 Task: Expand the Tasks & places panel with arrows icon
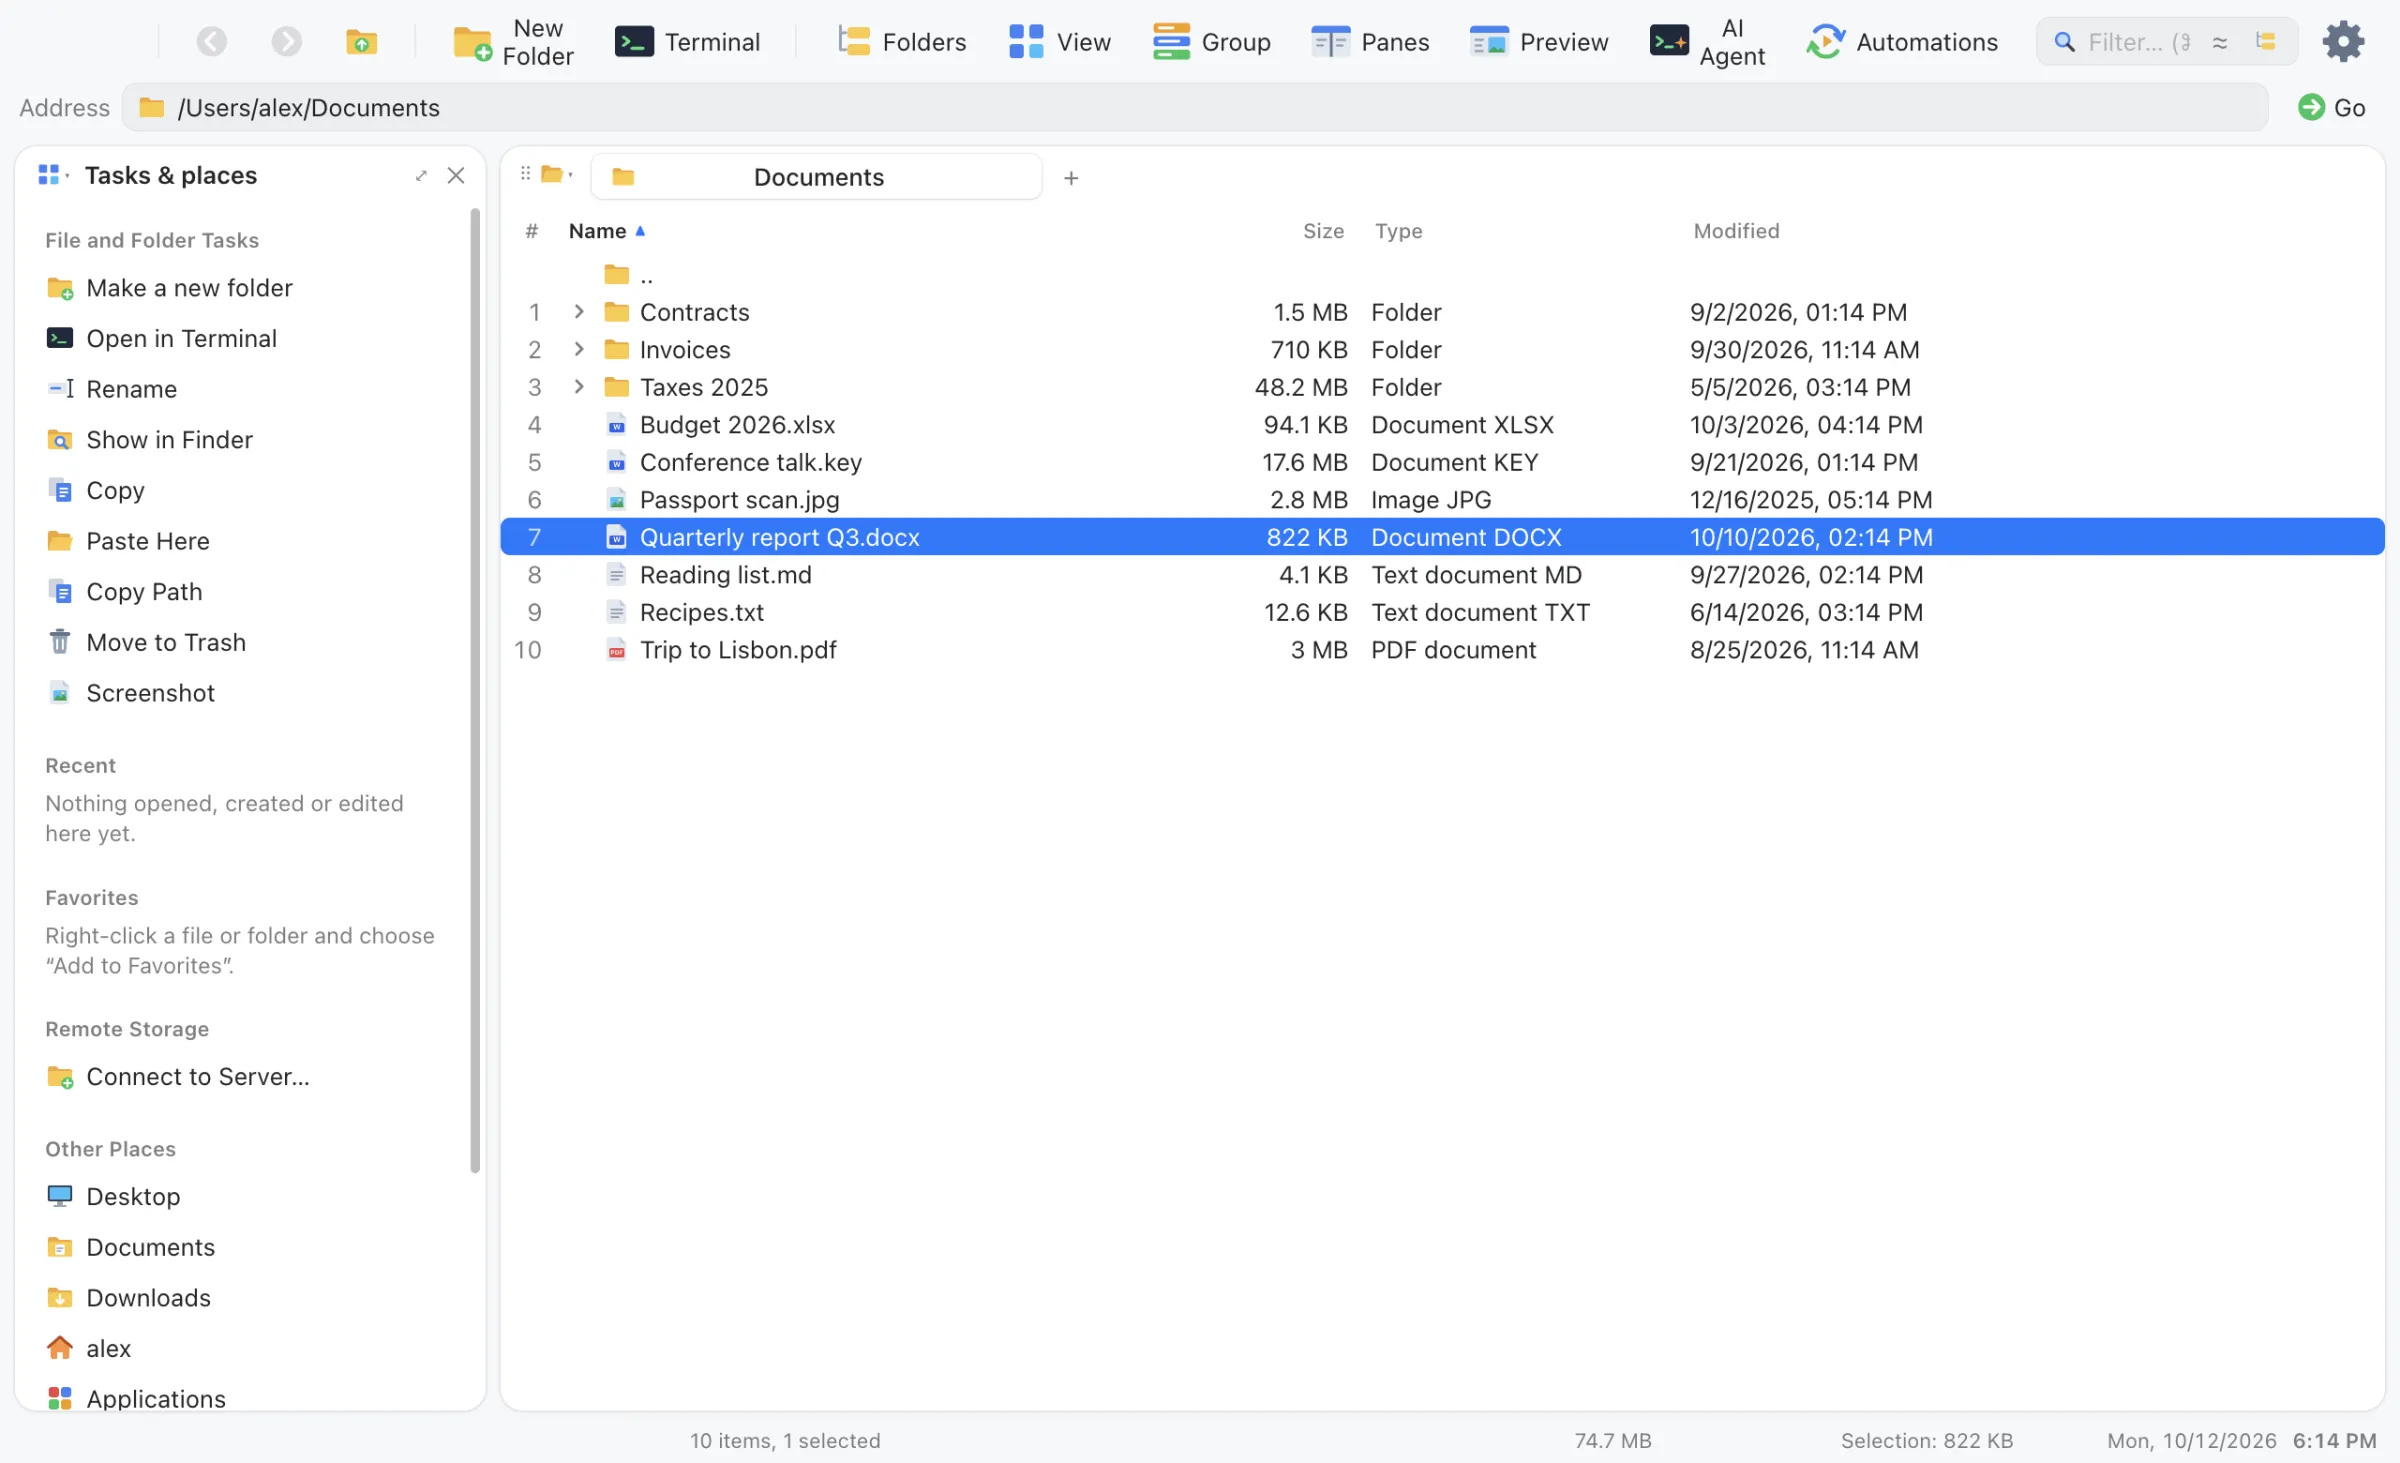(x=421, y=176)
